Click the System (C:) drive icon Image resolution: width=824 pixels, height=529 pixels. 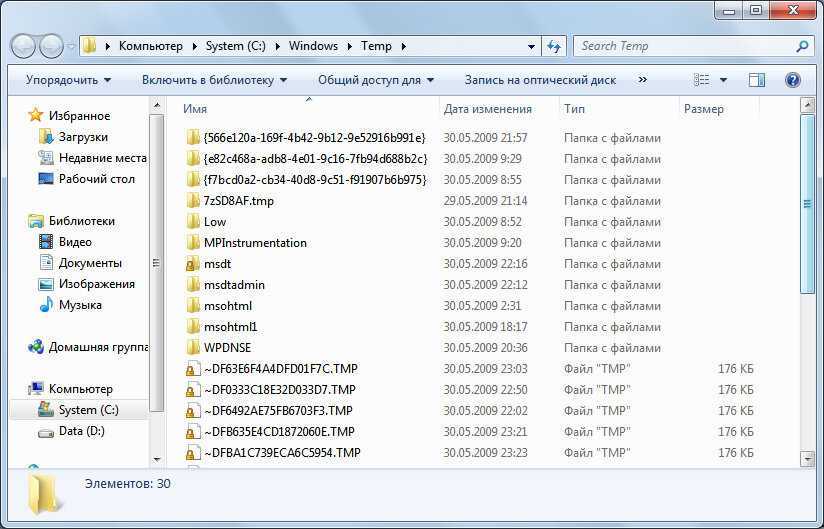coord(46,410)
